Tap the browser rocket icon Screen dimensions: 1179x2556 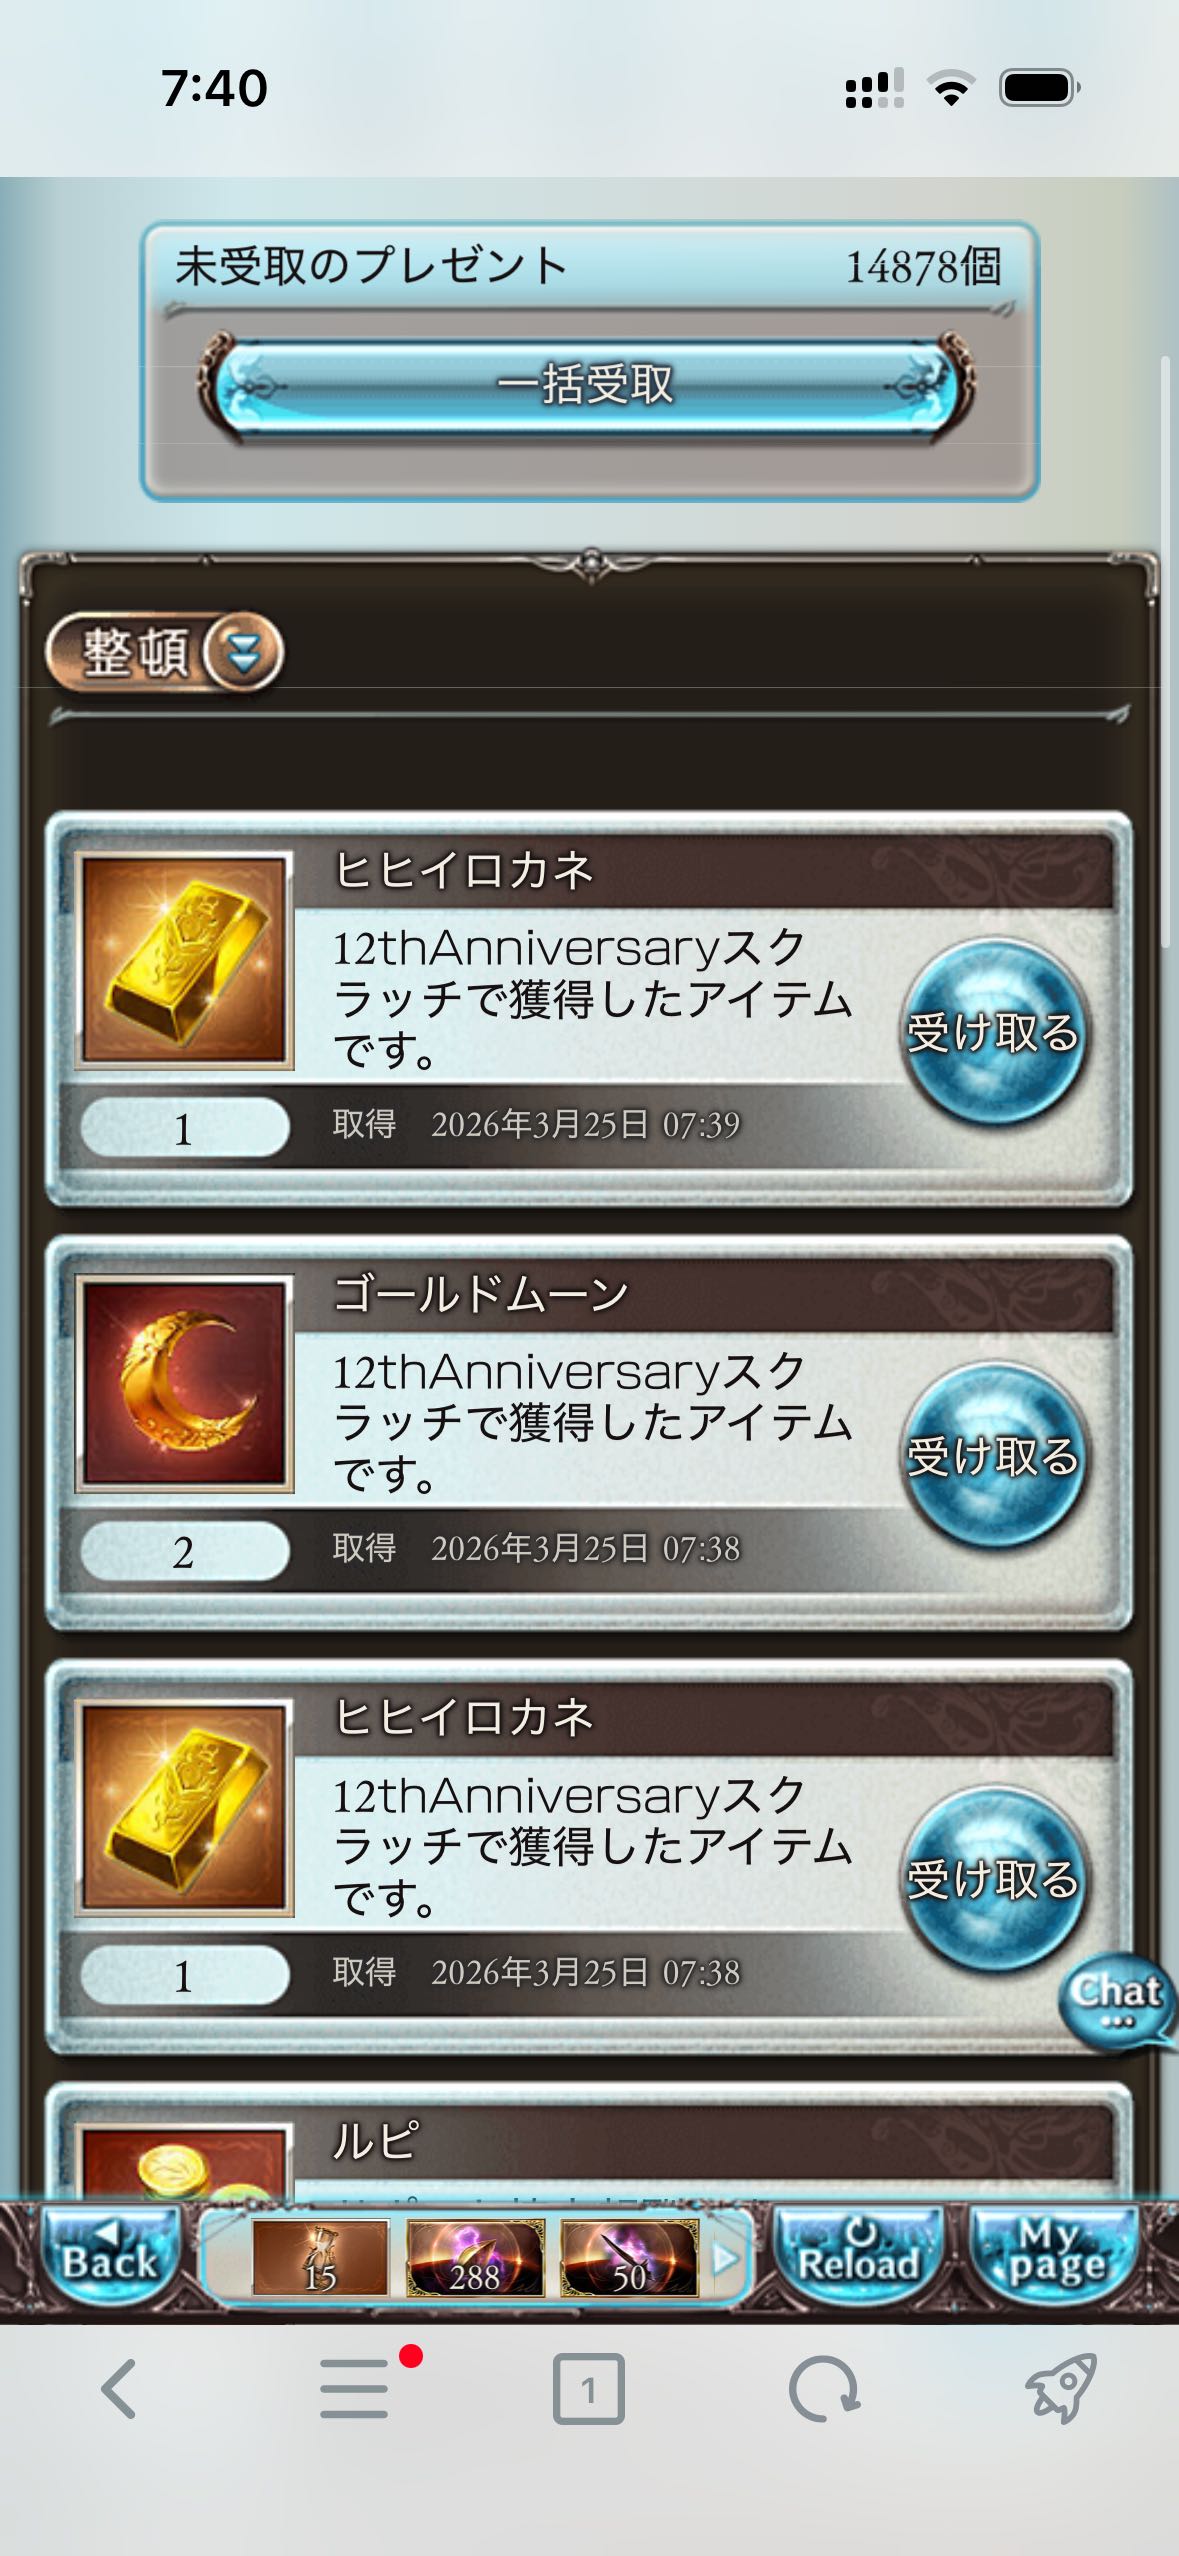[1061, 2388]
